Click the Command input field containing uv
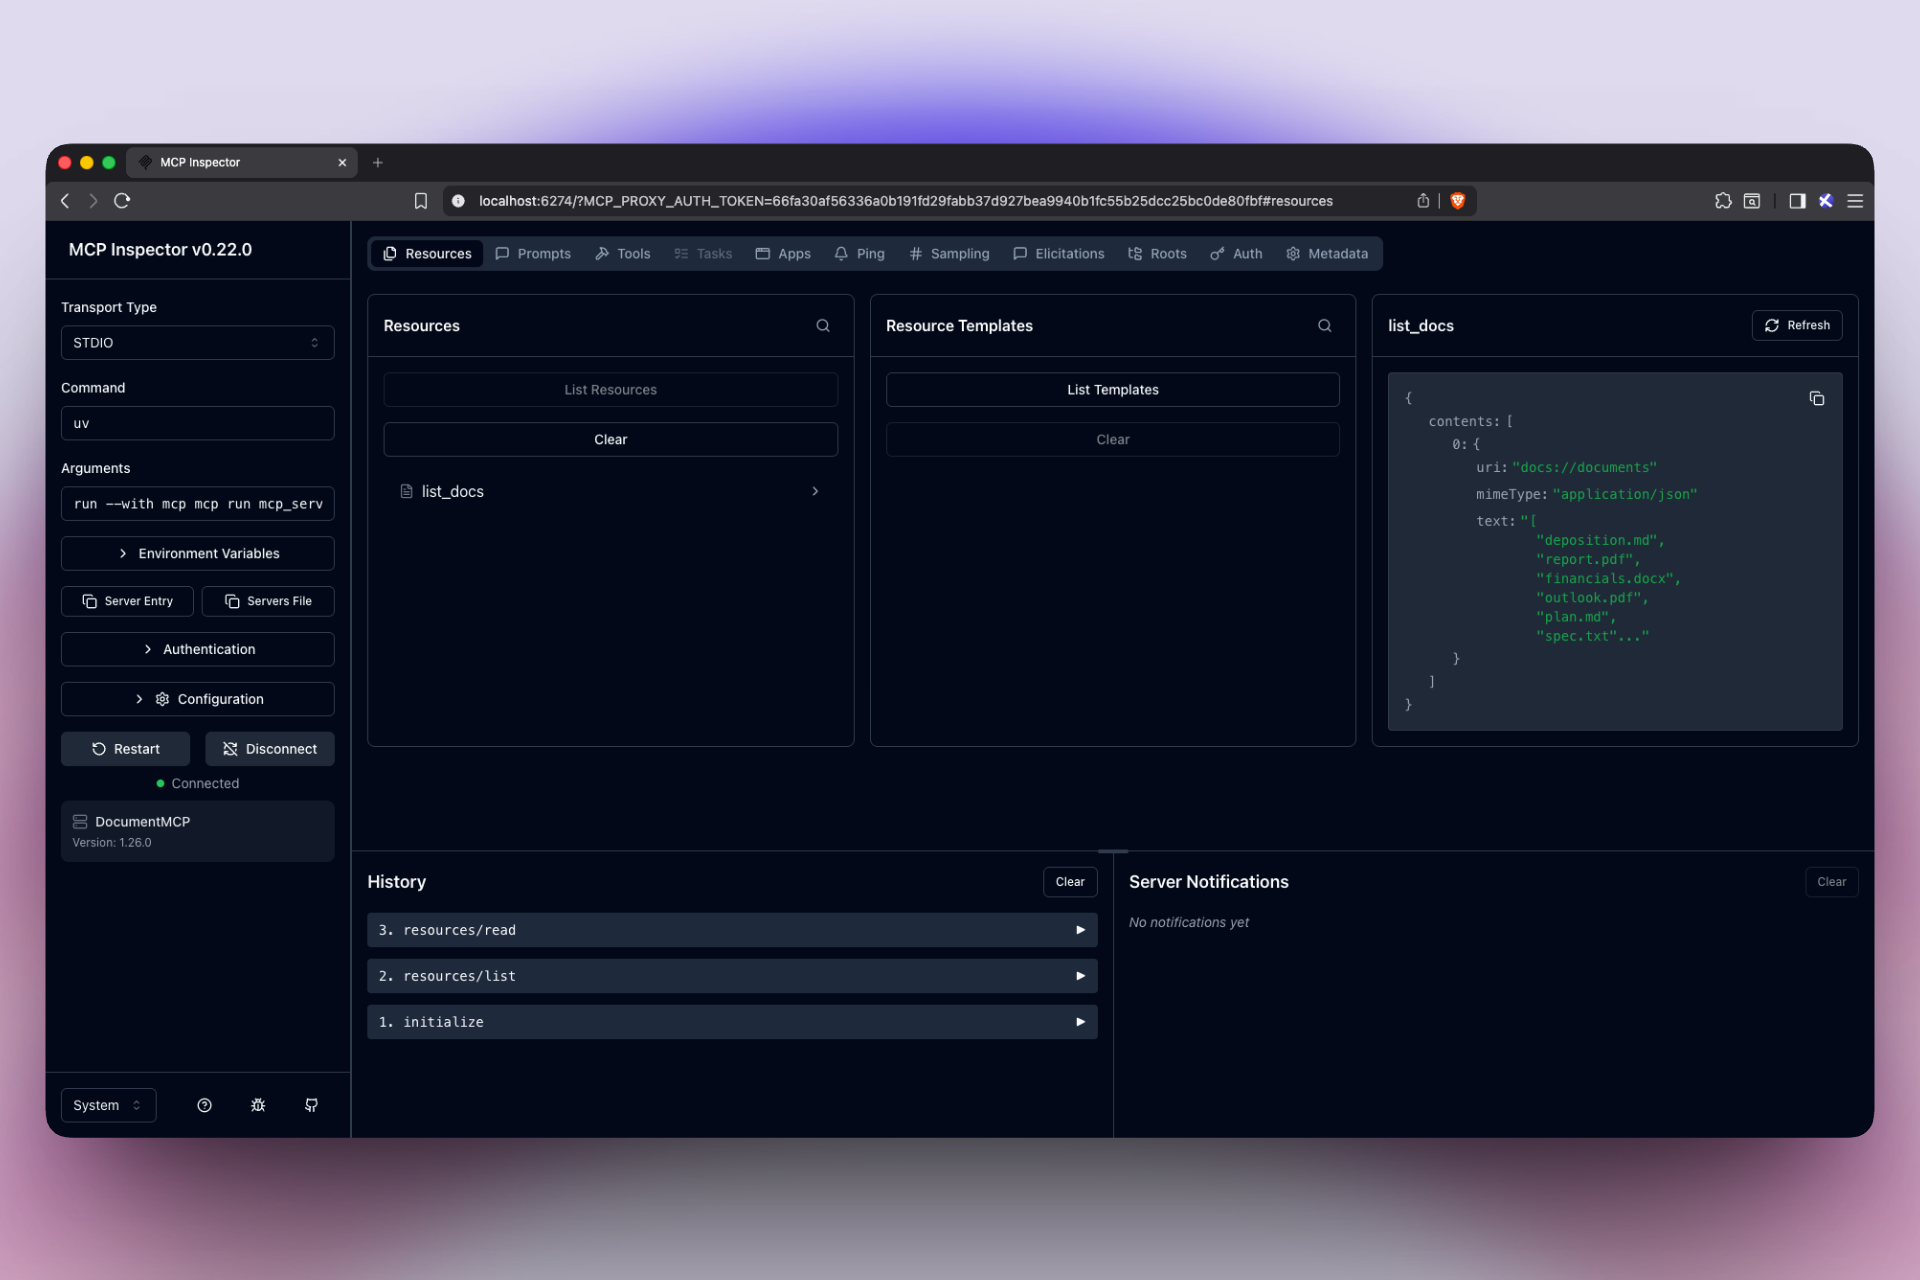This screenshot has width=1920, height=1280. coord(198,423)
